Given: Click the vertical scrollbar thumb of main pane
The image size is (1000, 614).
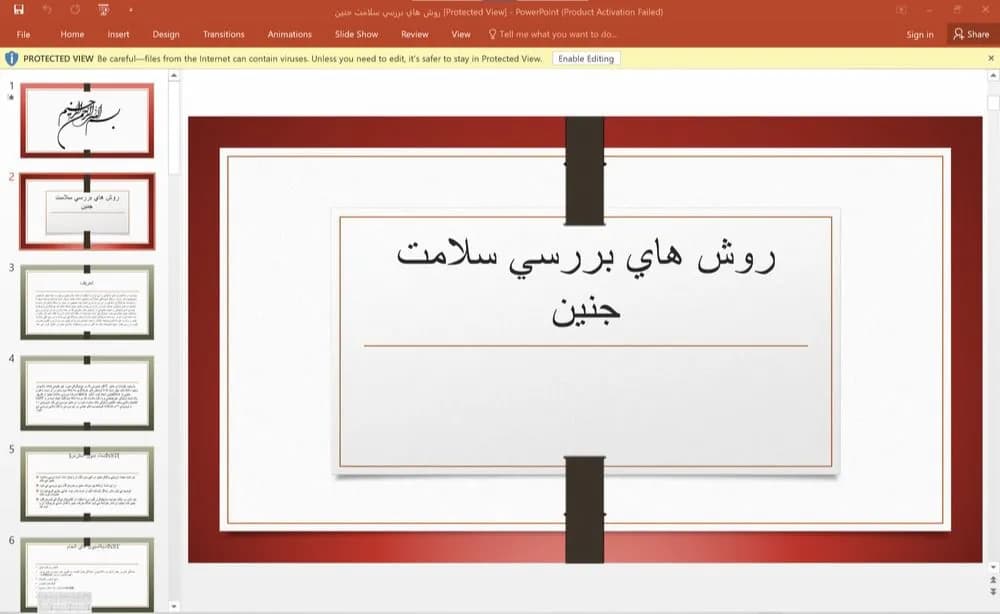Looking at the screenshot, I should 992,103.
